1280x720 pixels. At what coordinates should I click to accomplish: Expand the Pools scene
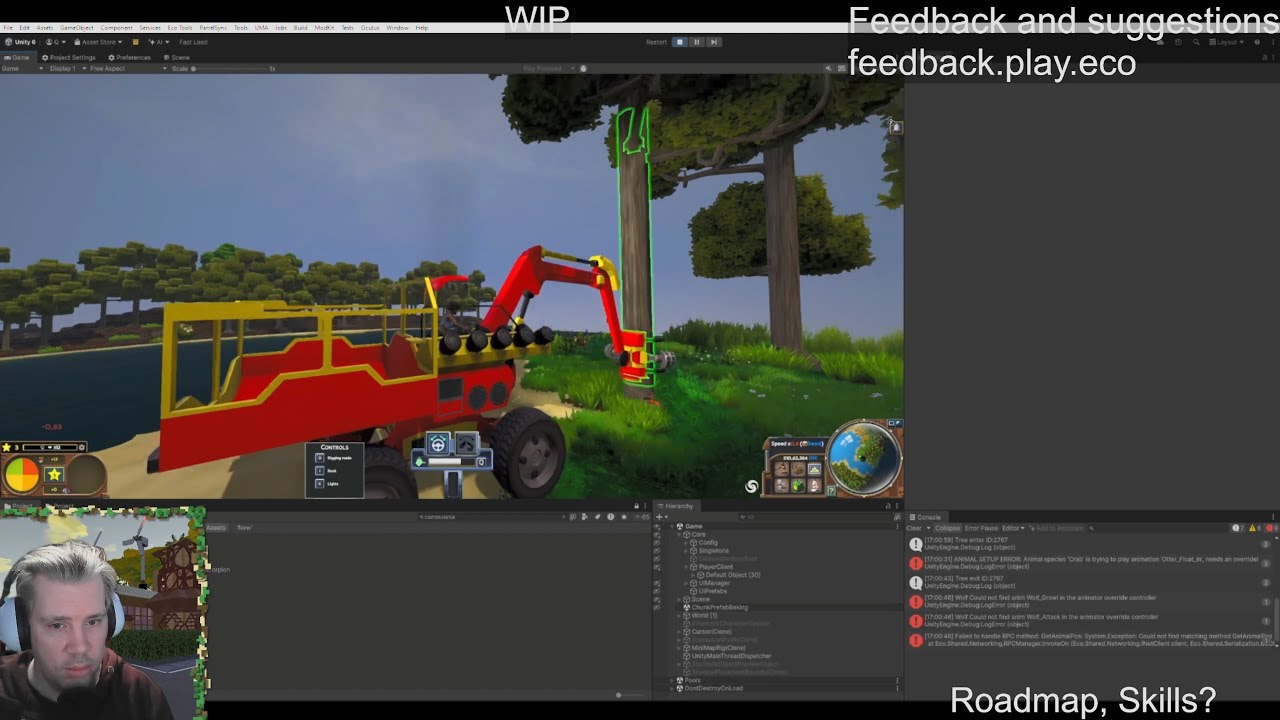[672, 680]
